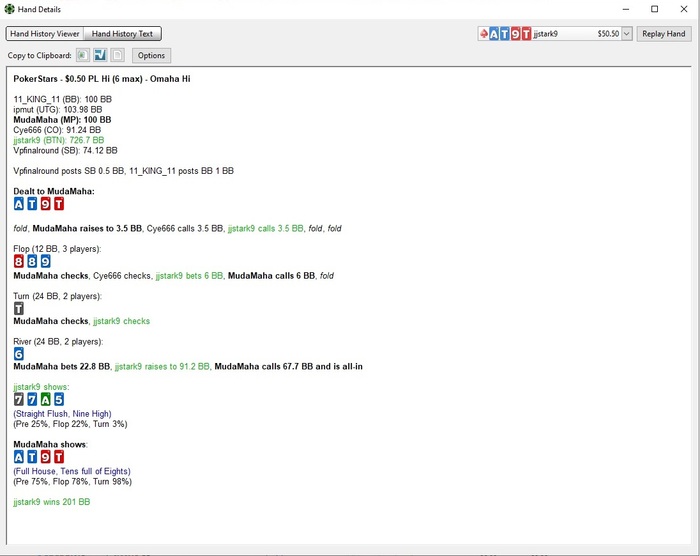Click 'jjstark9 raises to 91.2 BB' text
The image size is (700, 556).
[162, 367]
